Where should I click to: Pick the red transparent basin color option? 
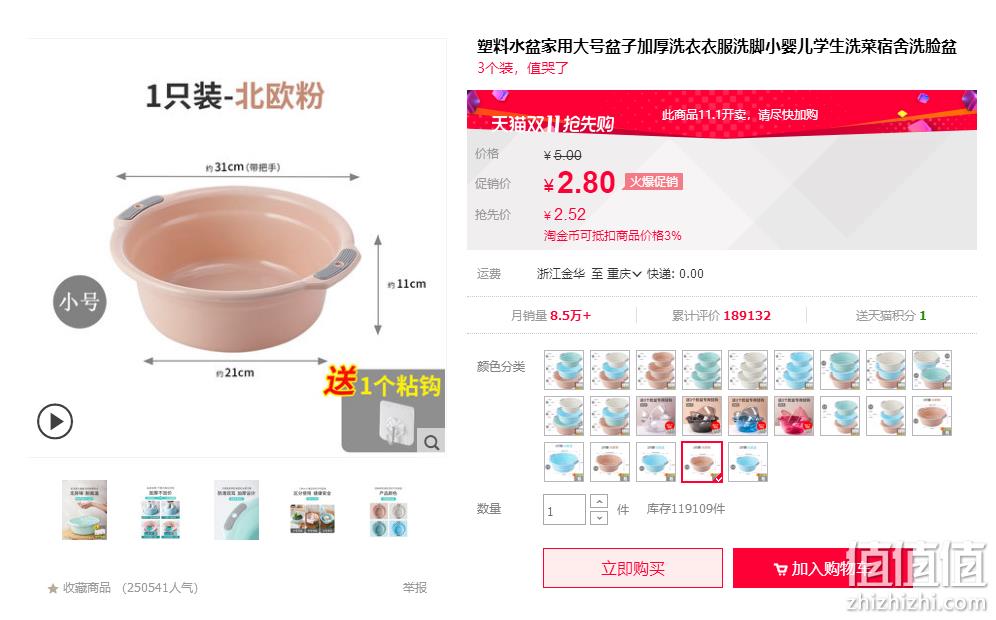794,416
